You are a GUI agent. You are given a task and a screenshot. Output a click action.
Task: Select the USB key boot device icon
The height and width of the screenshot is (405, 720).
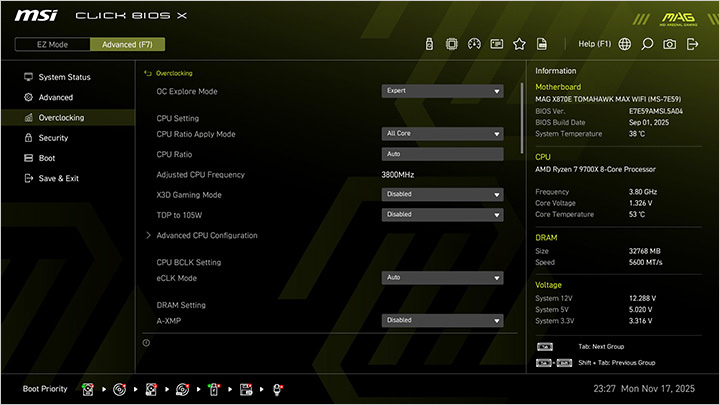214,389
